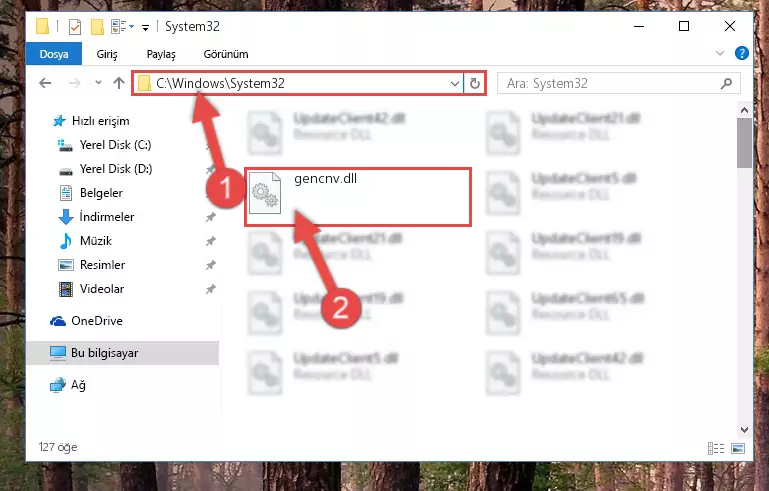769x491 pixels.
Task: Click the OneDrive cloud icon
Action: click(x=58, y=321)
